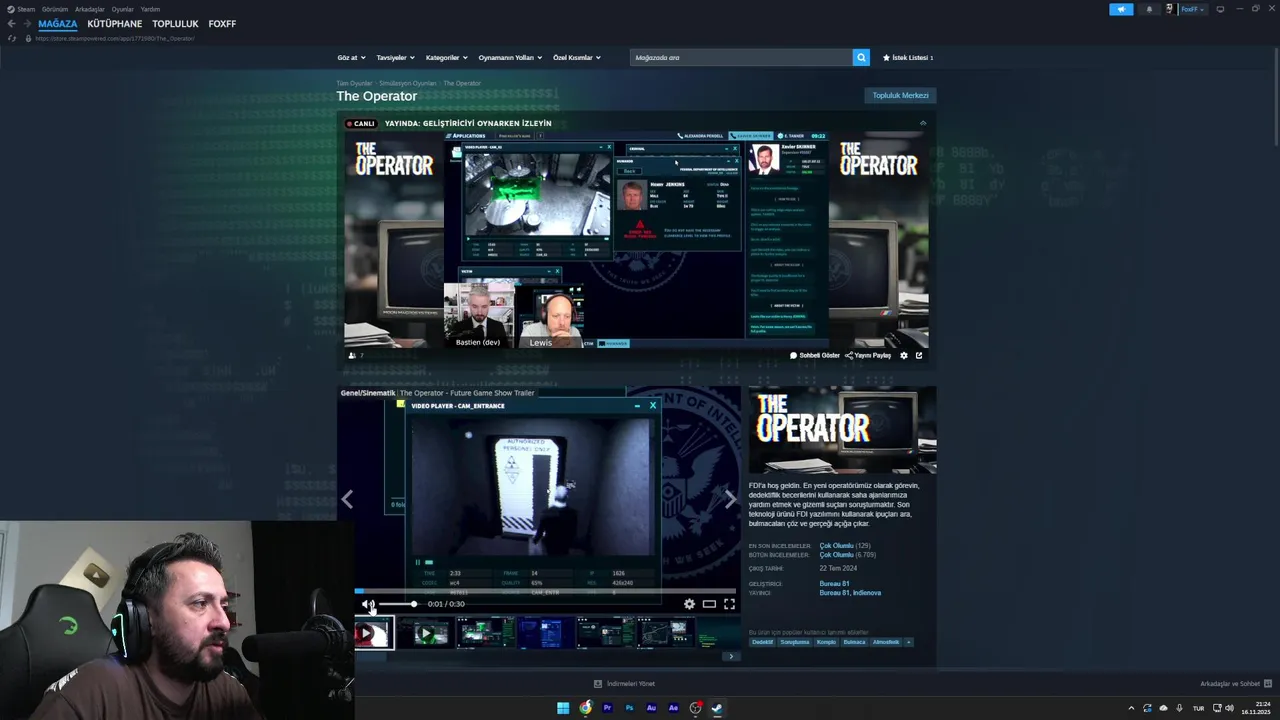
Task: Open Bureau 81 developer link
Action: tap(834, 584)
